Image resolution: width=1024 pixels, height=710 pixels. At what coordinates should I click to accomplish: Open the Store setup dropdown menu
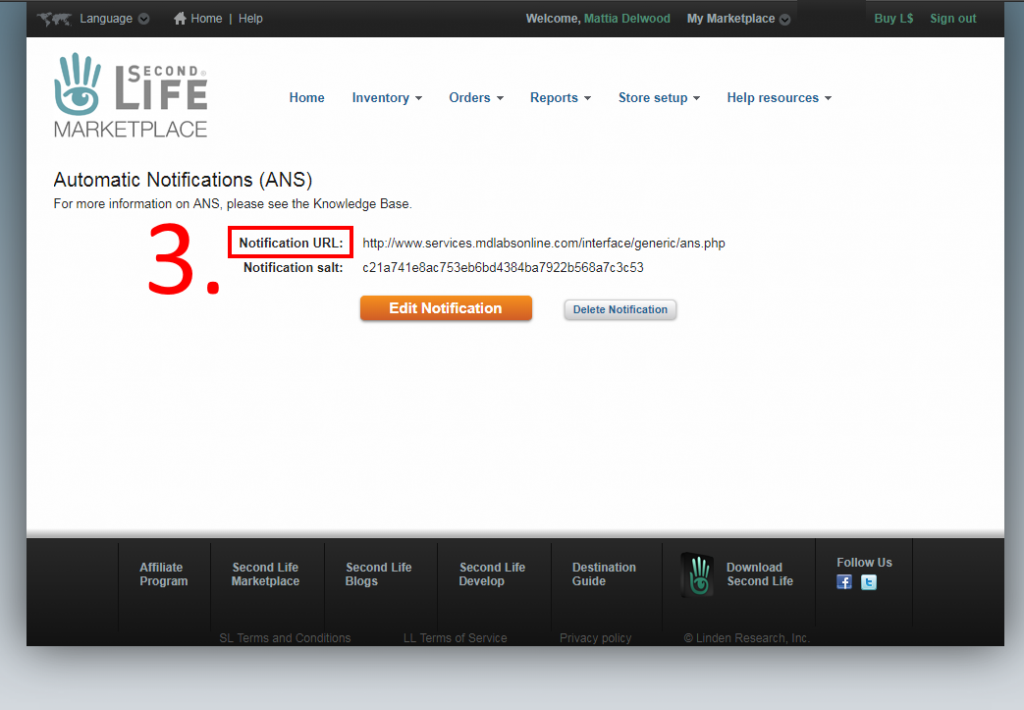pyautogui.click(x=659, y=98)
